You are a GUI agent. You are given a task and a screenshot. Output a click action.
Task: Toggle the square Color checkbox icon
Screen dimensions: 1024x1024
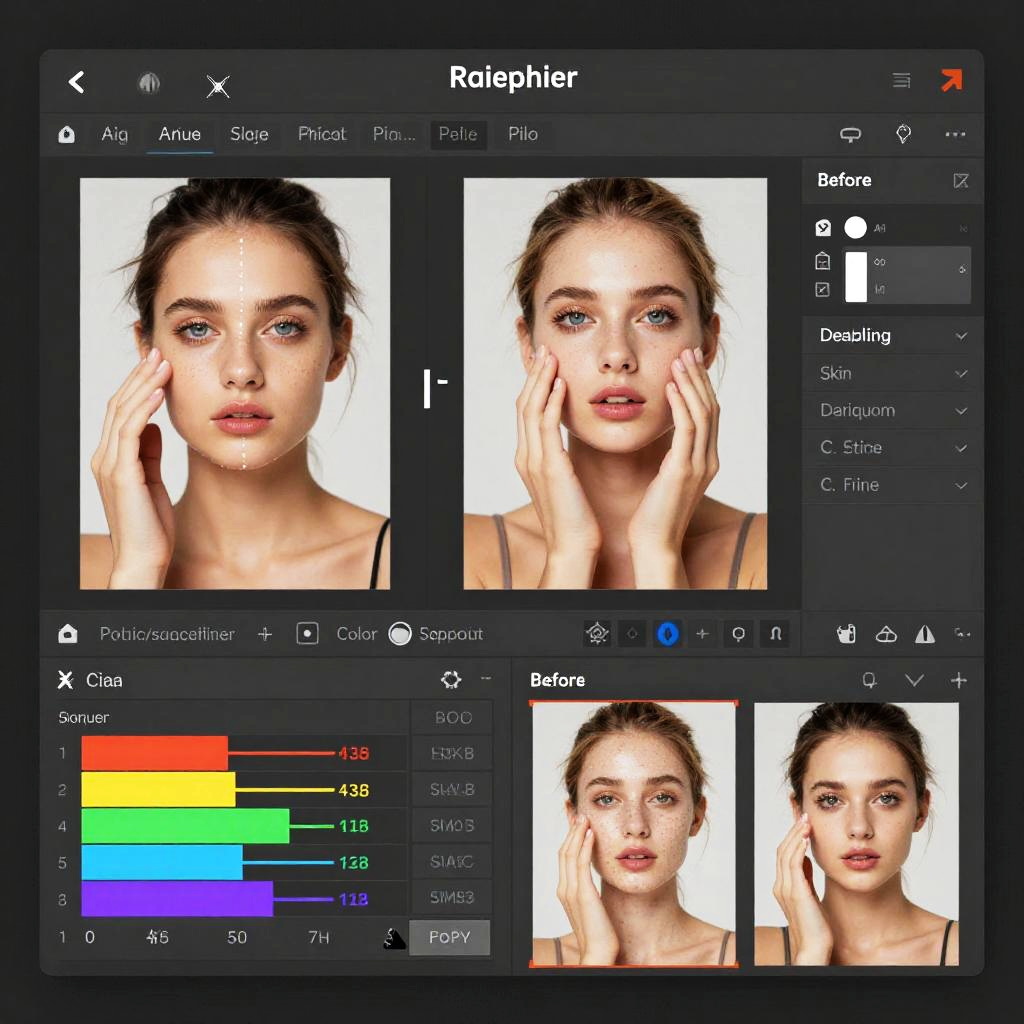coord(308,633)
